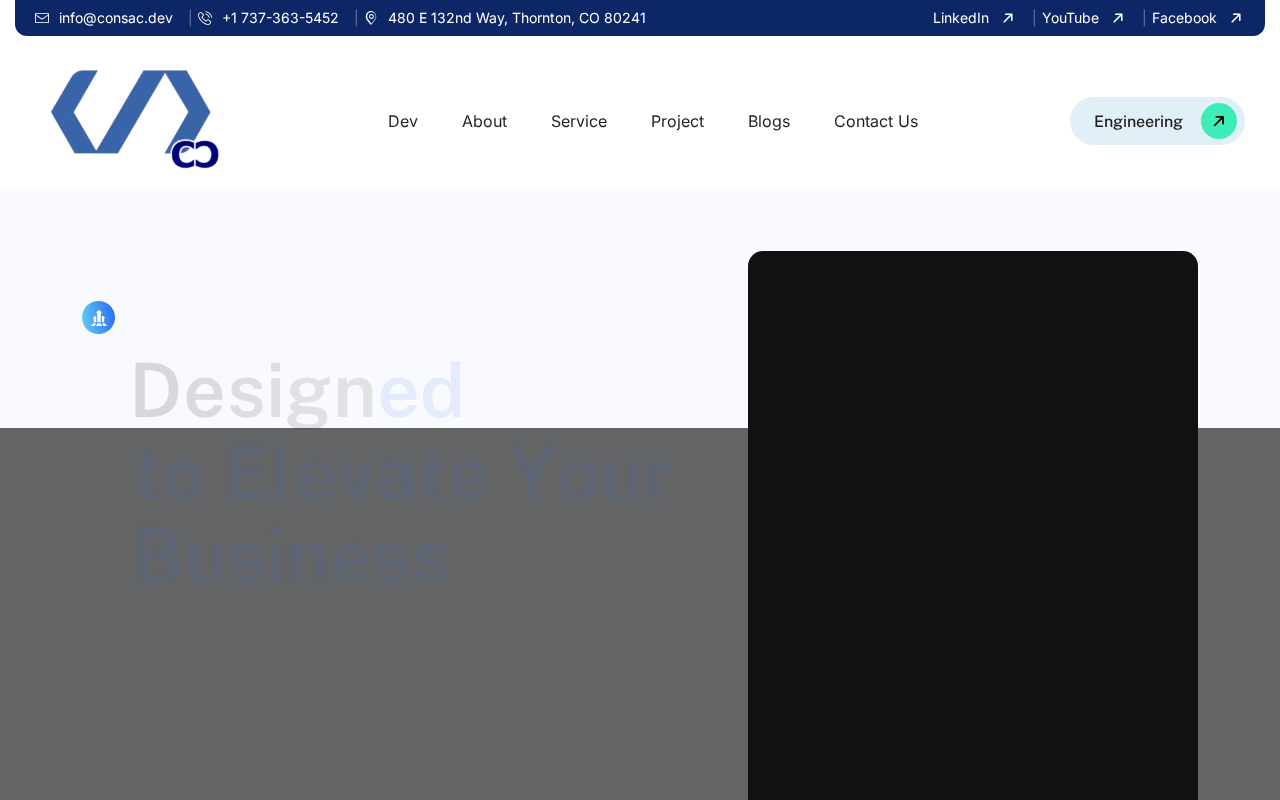Call the +1 737-363-5452 number link

coord(280,18)
